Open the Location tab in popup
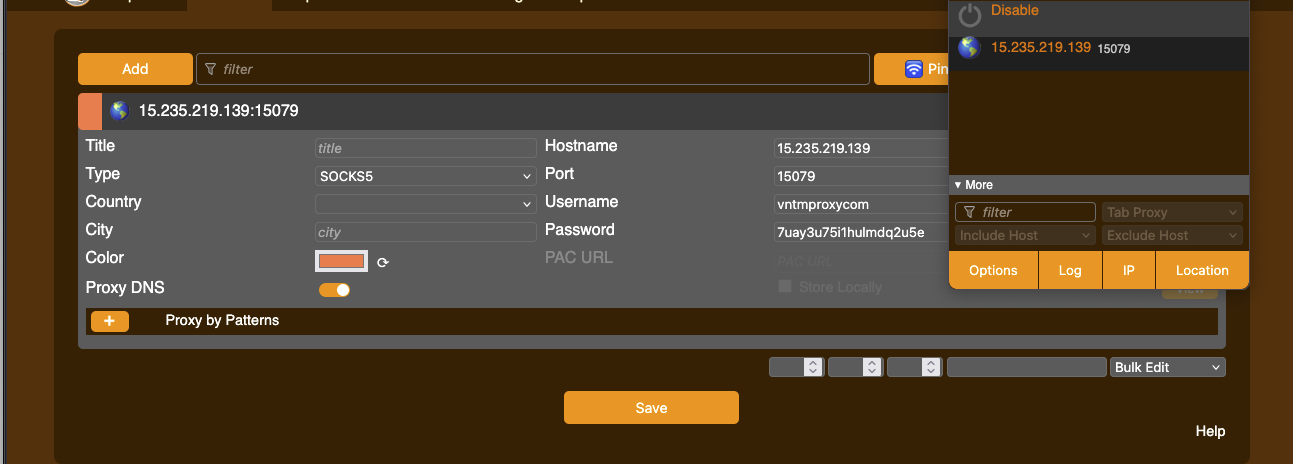Screen dimensions: 1293x464 point(1202,270)
